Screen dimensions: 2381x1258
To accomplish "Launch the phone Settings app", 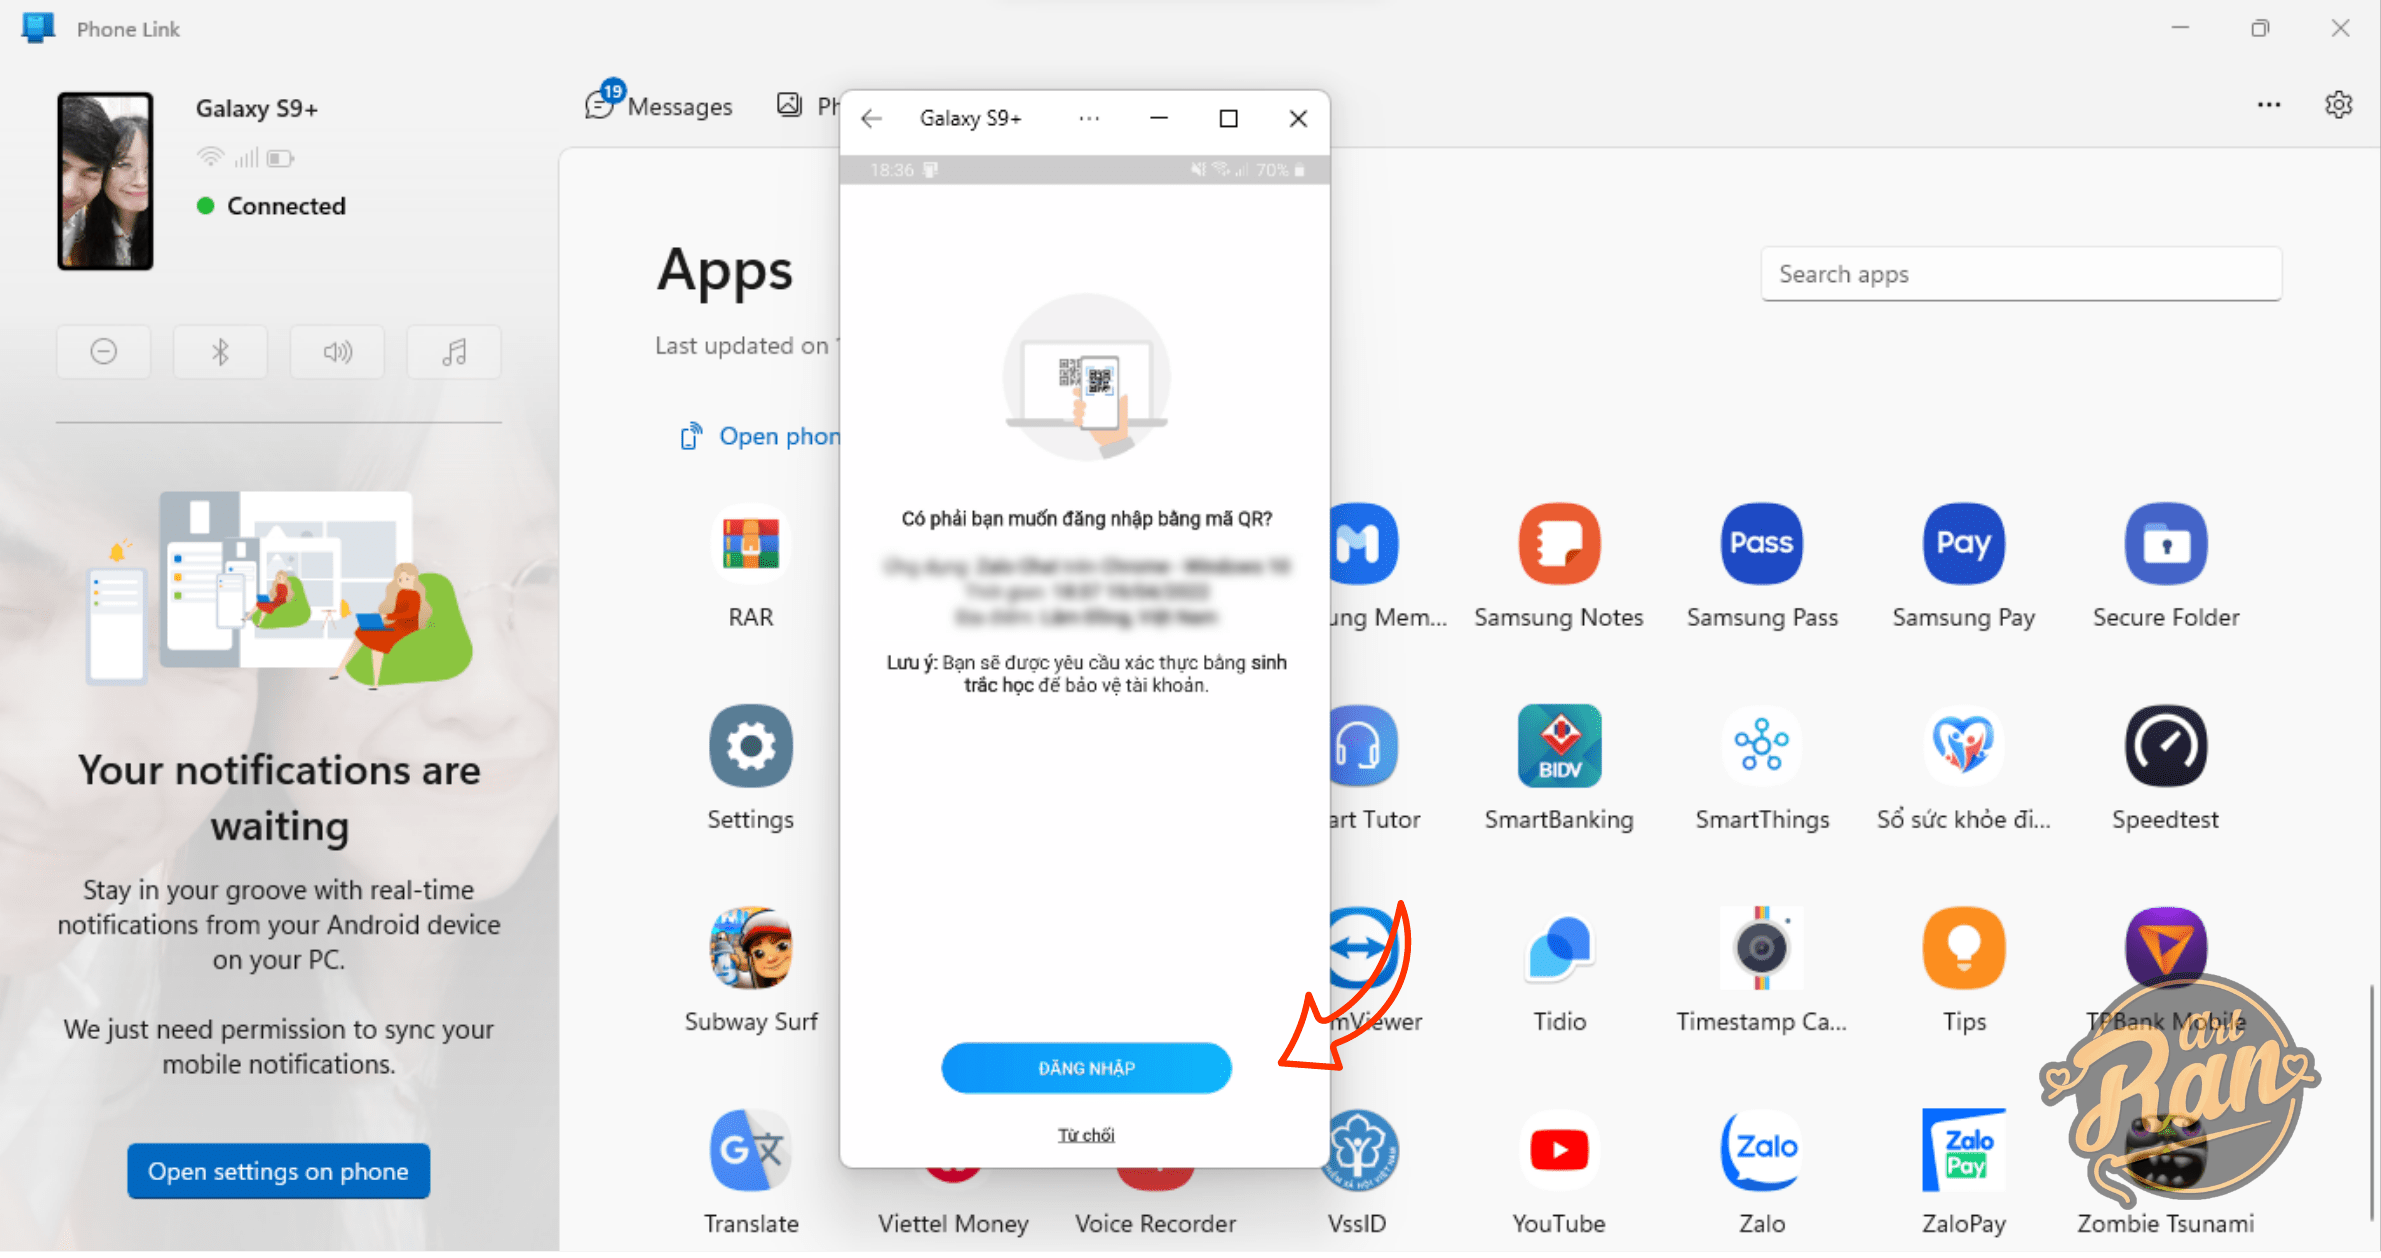I will tap(750, 746).
